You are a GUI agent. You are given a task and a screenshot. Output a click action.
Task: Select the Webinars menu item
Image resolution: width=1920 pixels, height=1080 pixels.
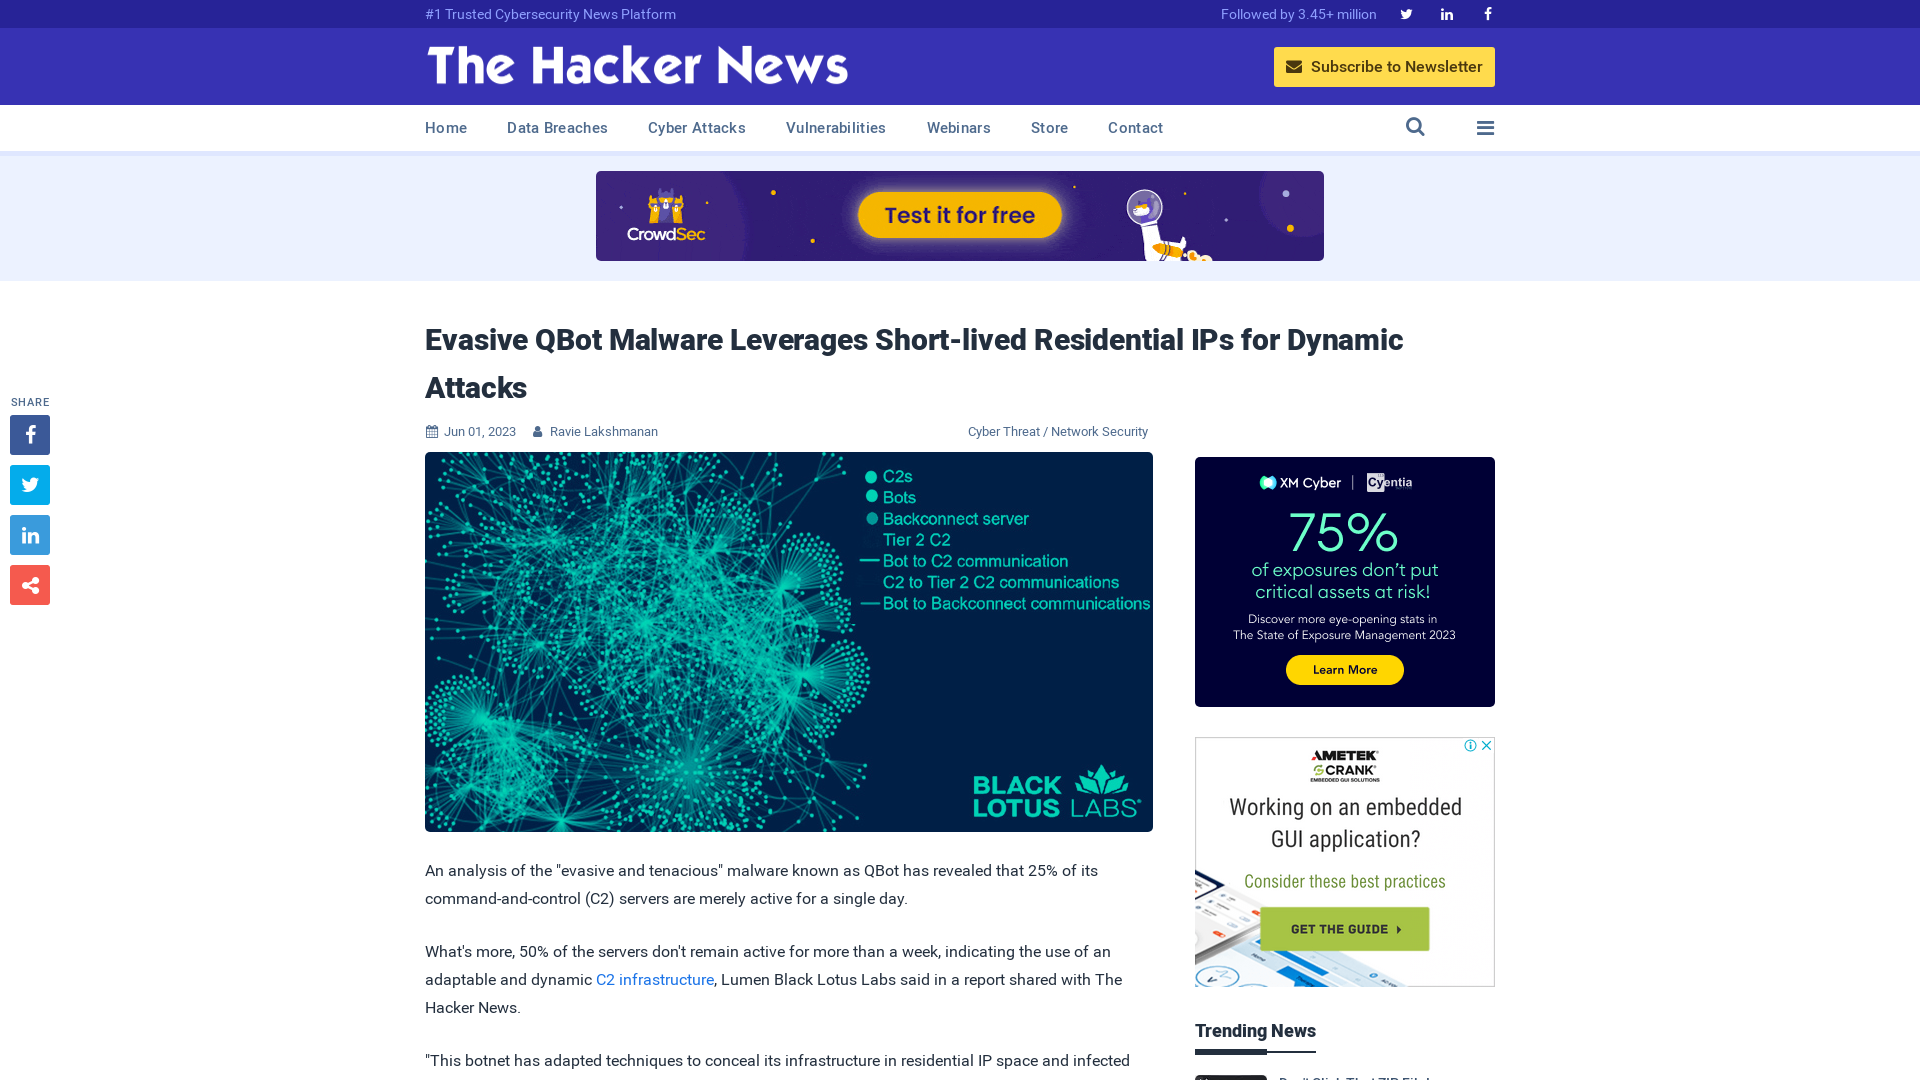[x=957, y=127]
